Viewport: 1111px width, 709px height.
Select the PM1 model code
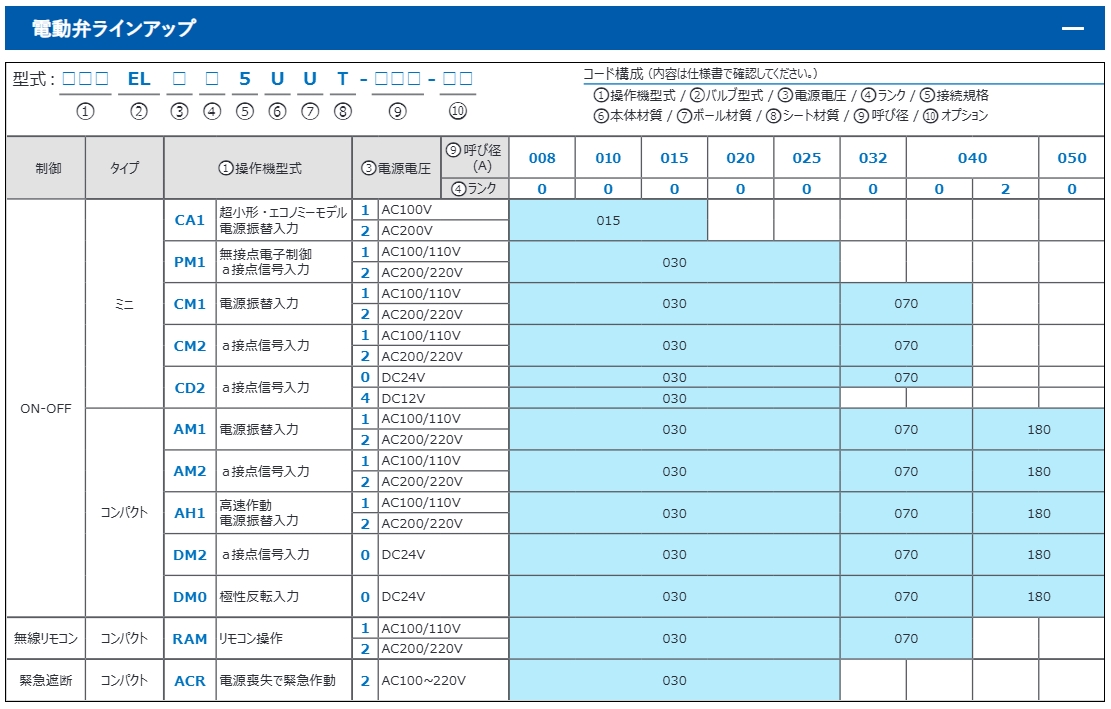(190, 262)
